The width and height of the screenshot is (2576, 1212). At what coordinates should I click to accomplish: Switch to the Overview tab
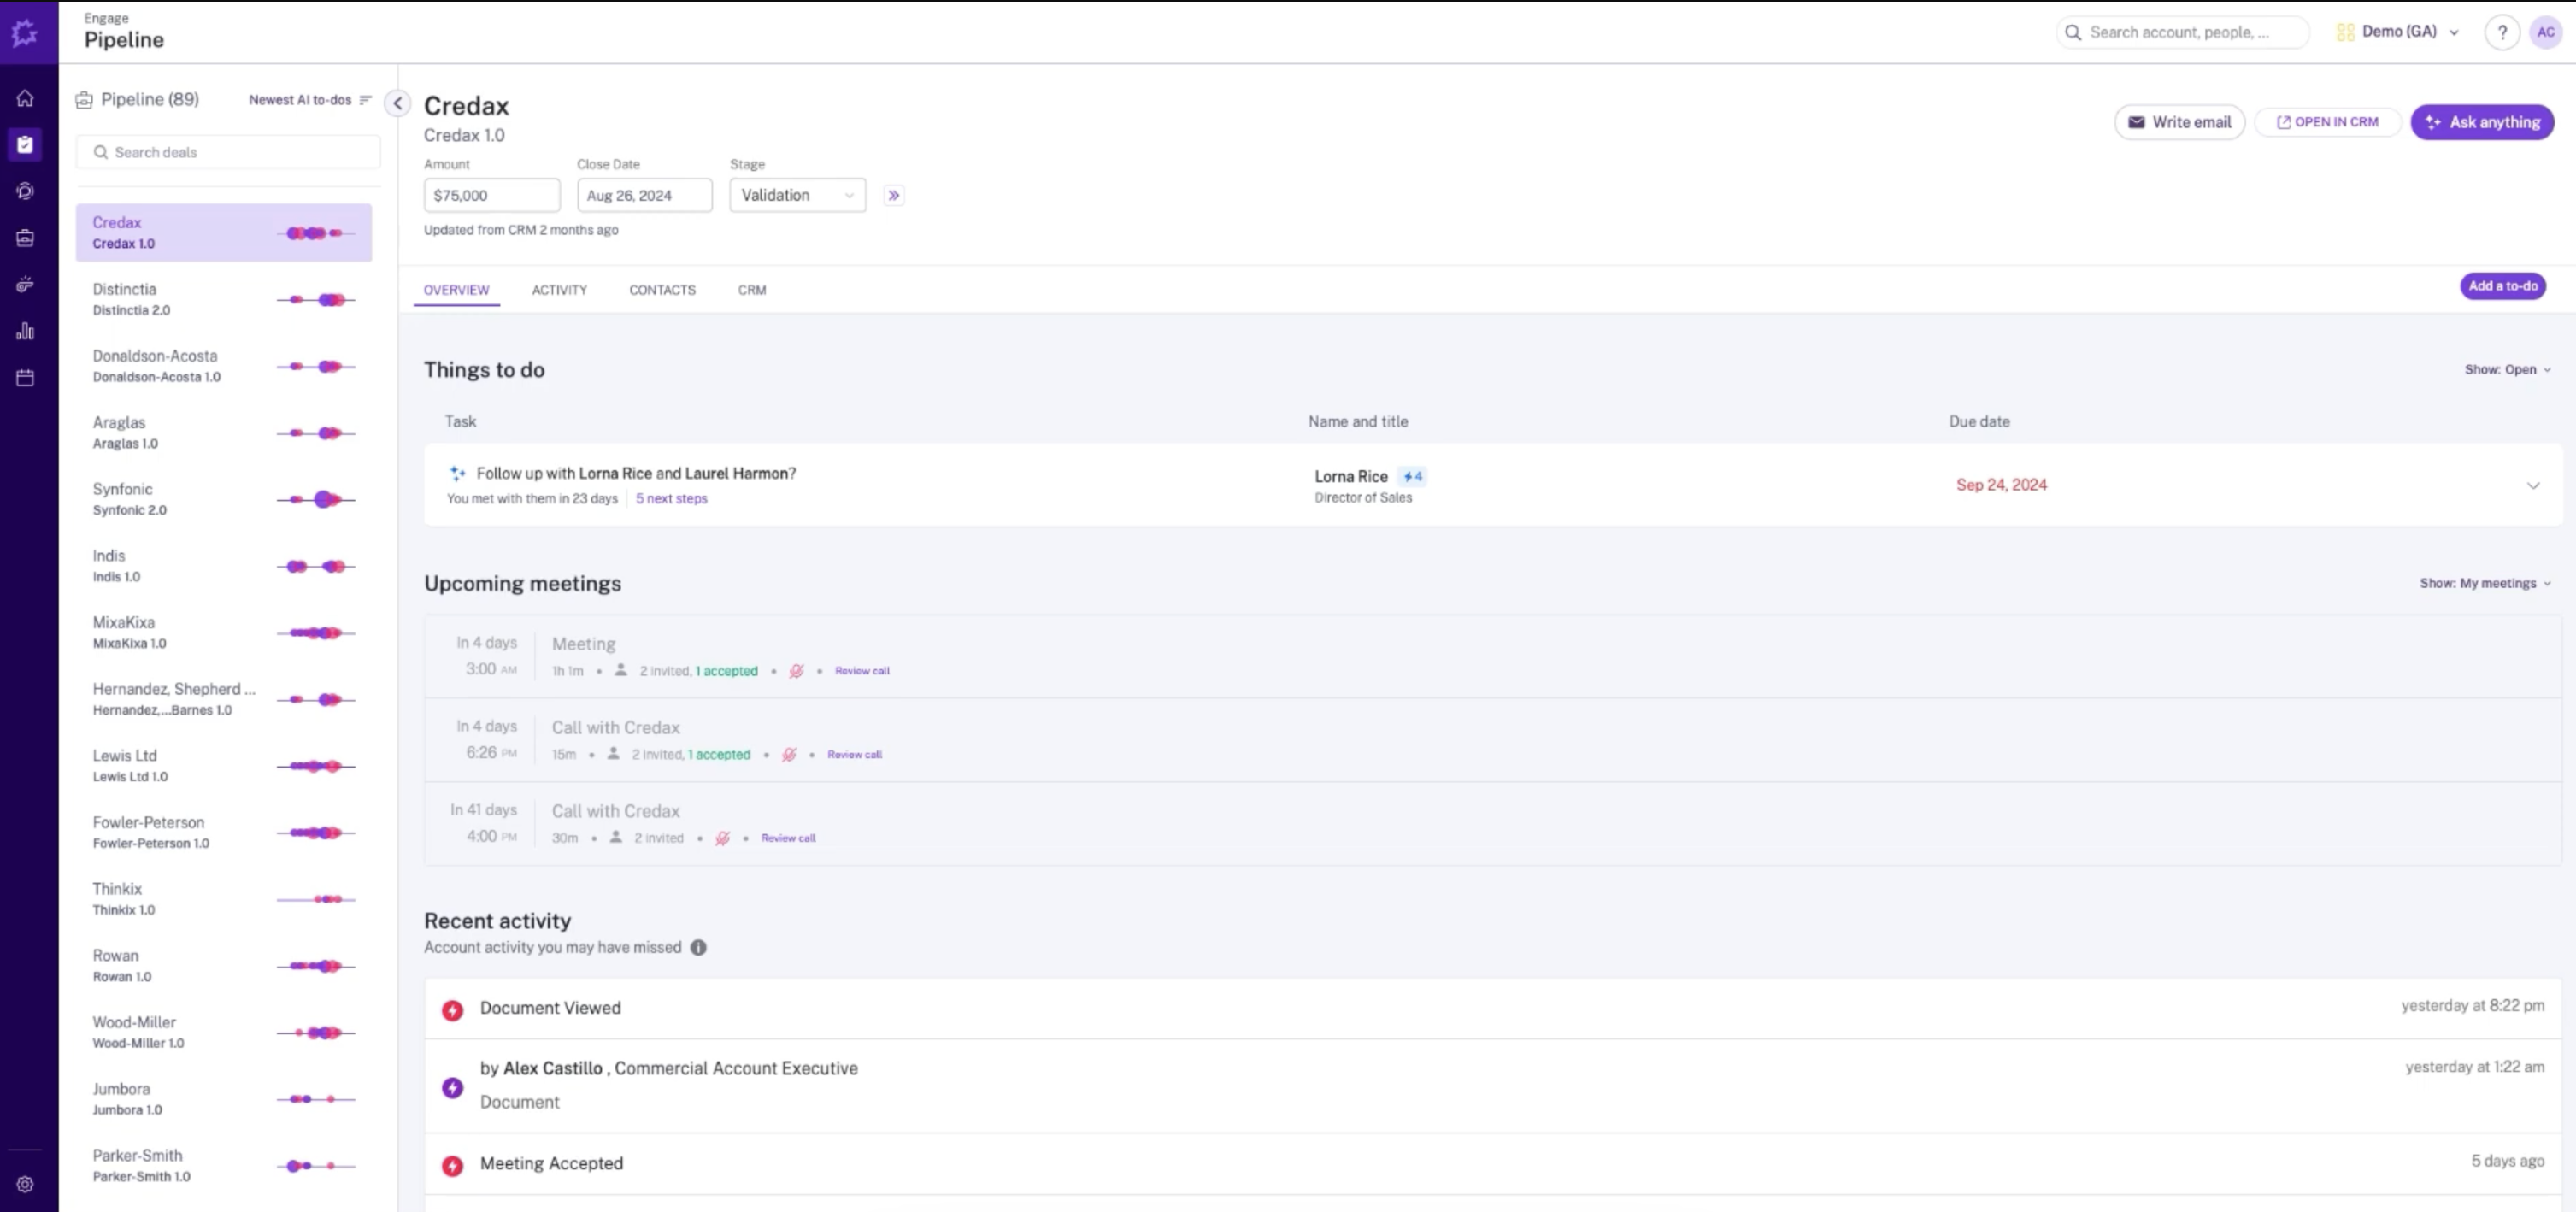pyautogui.click(x=456, y=290)
